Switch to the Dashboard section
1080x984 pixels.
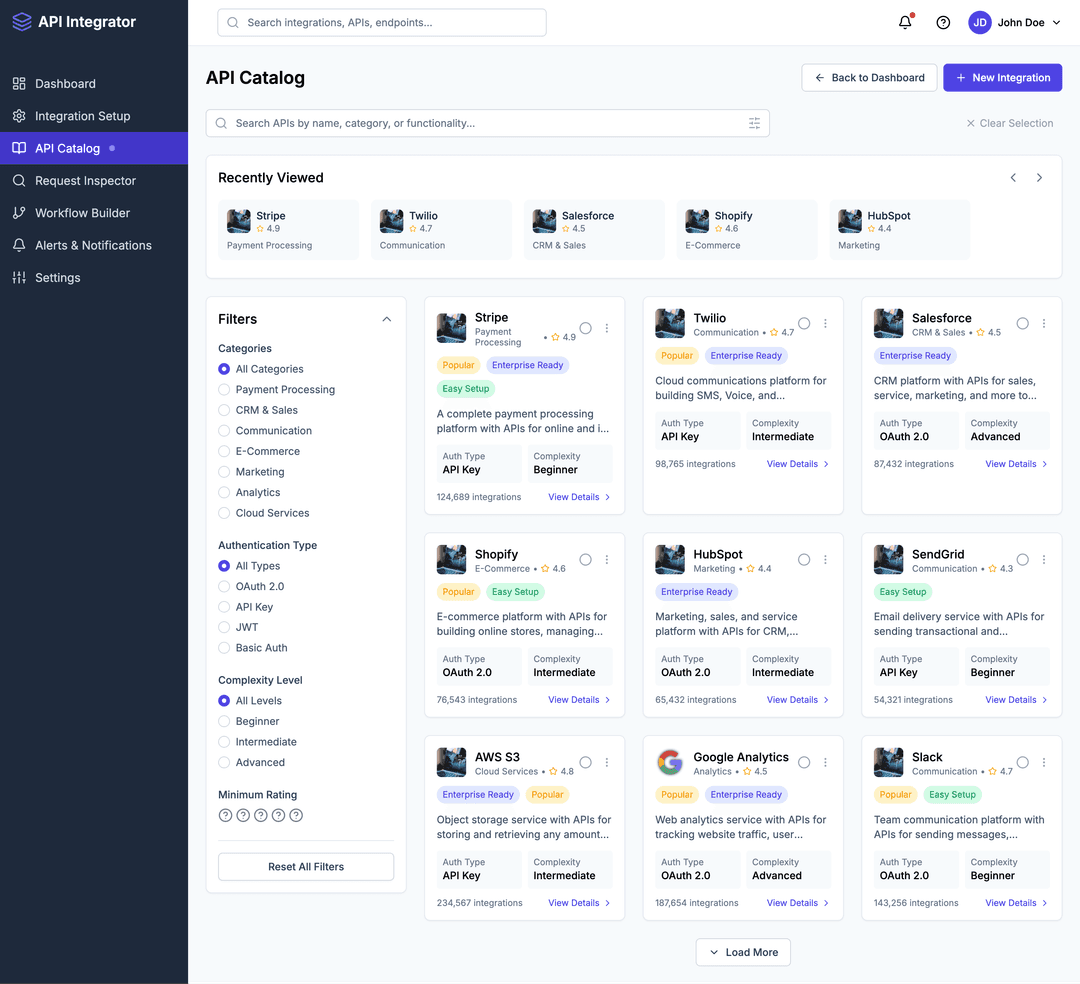tap(19, 84)
